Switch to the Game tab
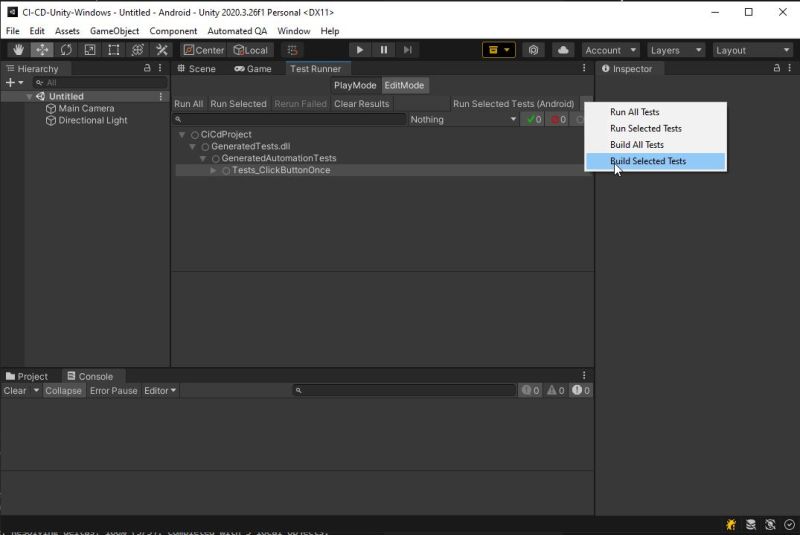The width and height of the screenshot is (800, 535). coord(253,68)
